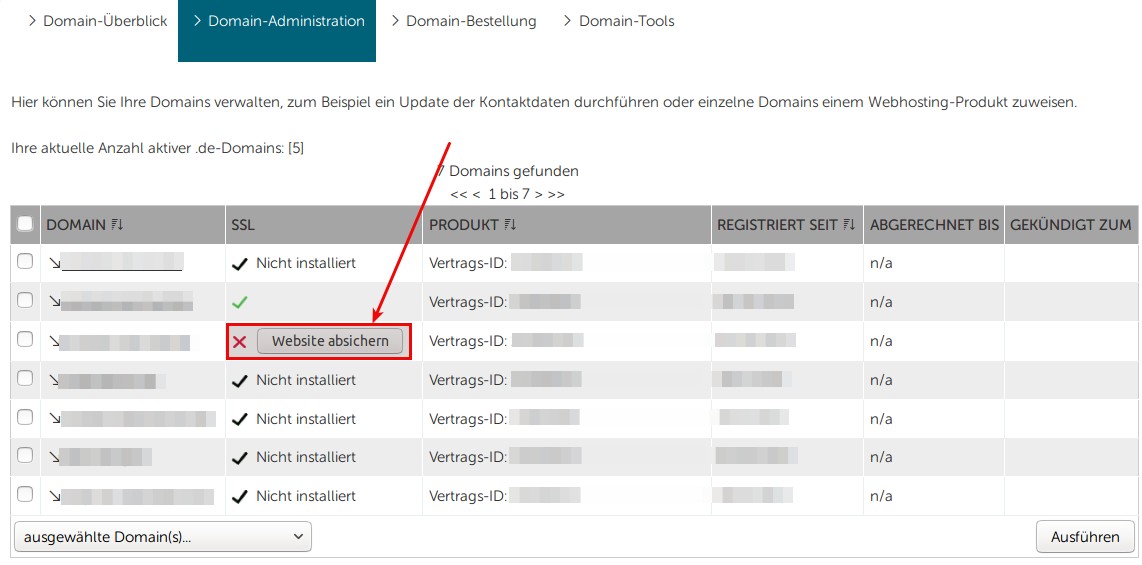The width and height of the screenshot is (1142, 565).
Task: Click the black check icon in the first row
Action: (240, 264)
